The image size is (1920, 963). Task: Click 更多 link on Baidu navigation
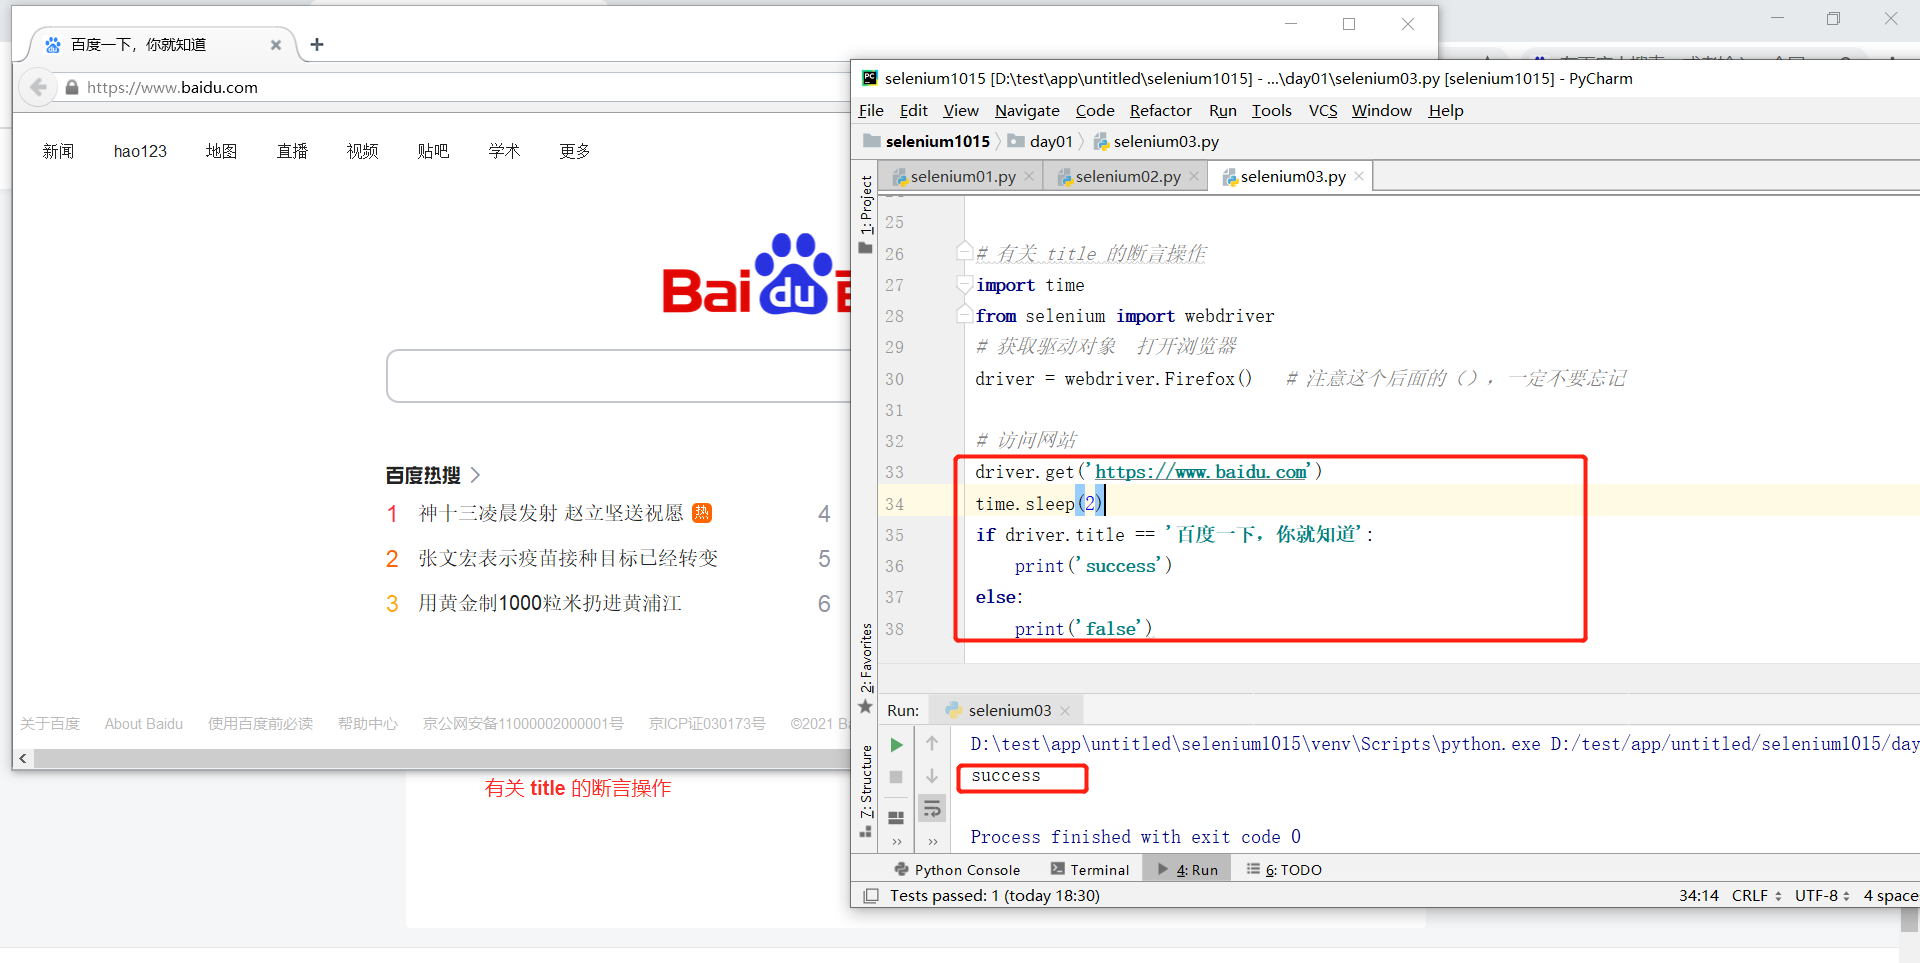click(x=575, y=151)
